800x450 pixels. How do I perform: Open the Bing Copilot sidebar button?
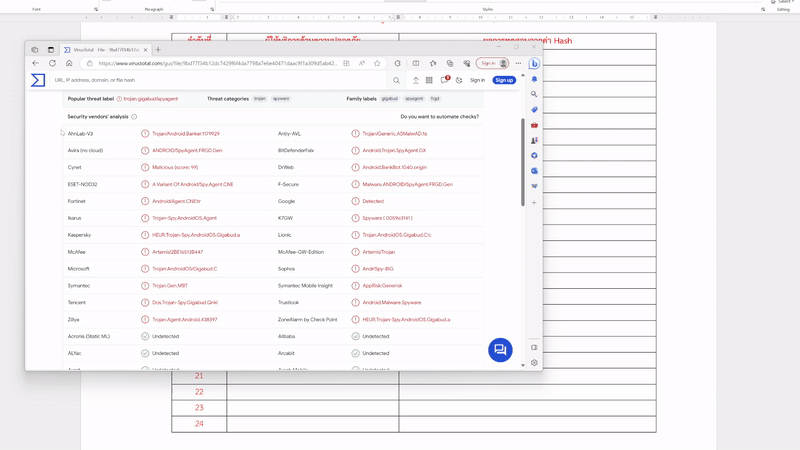point(534,64)
